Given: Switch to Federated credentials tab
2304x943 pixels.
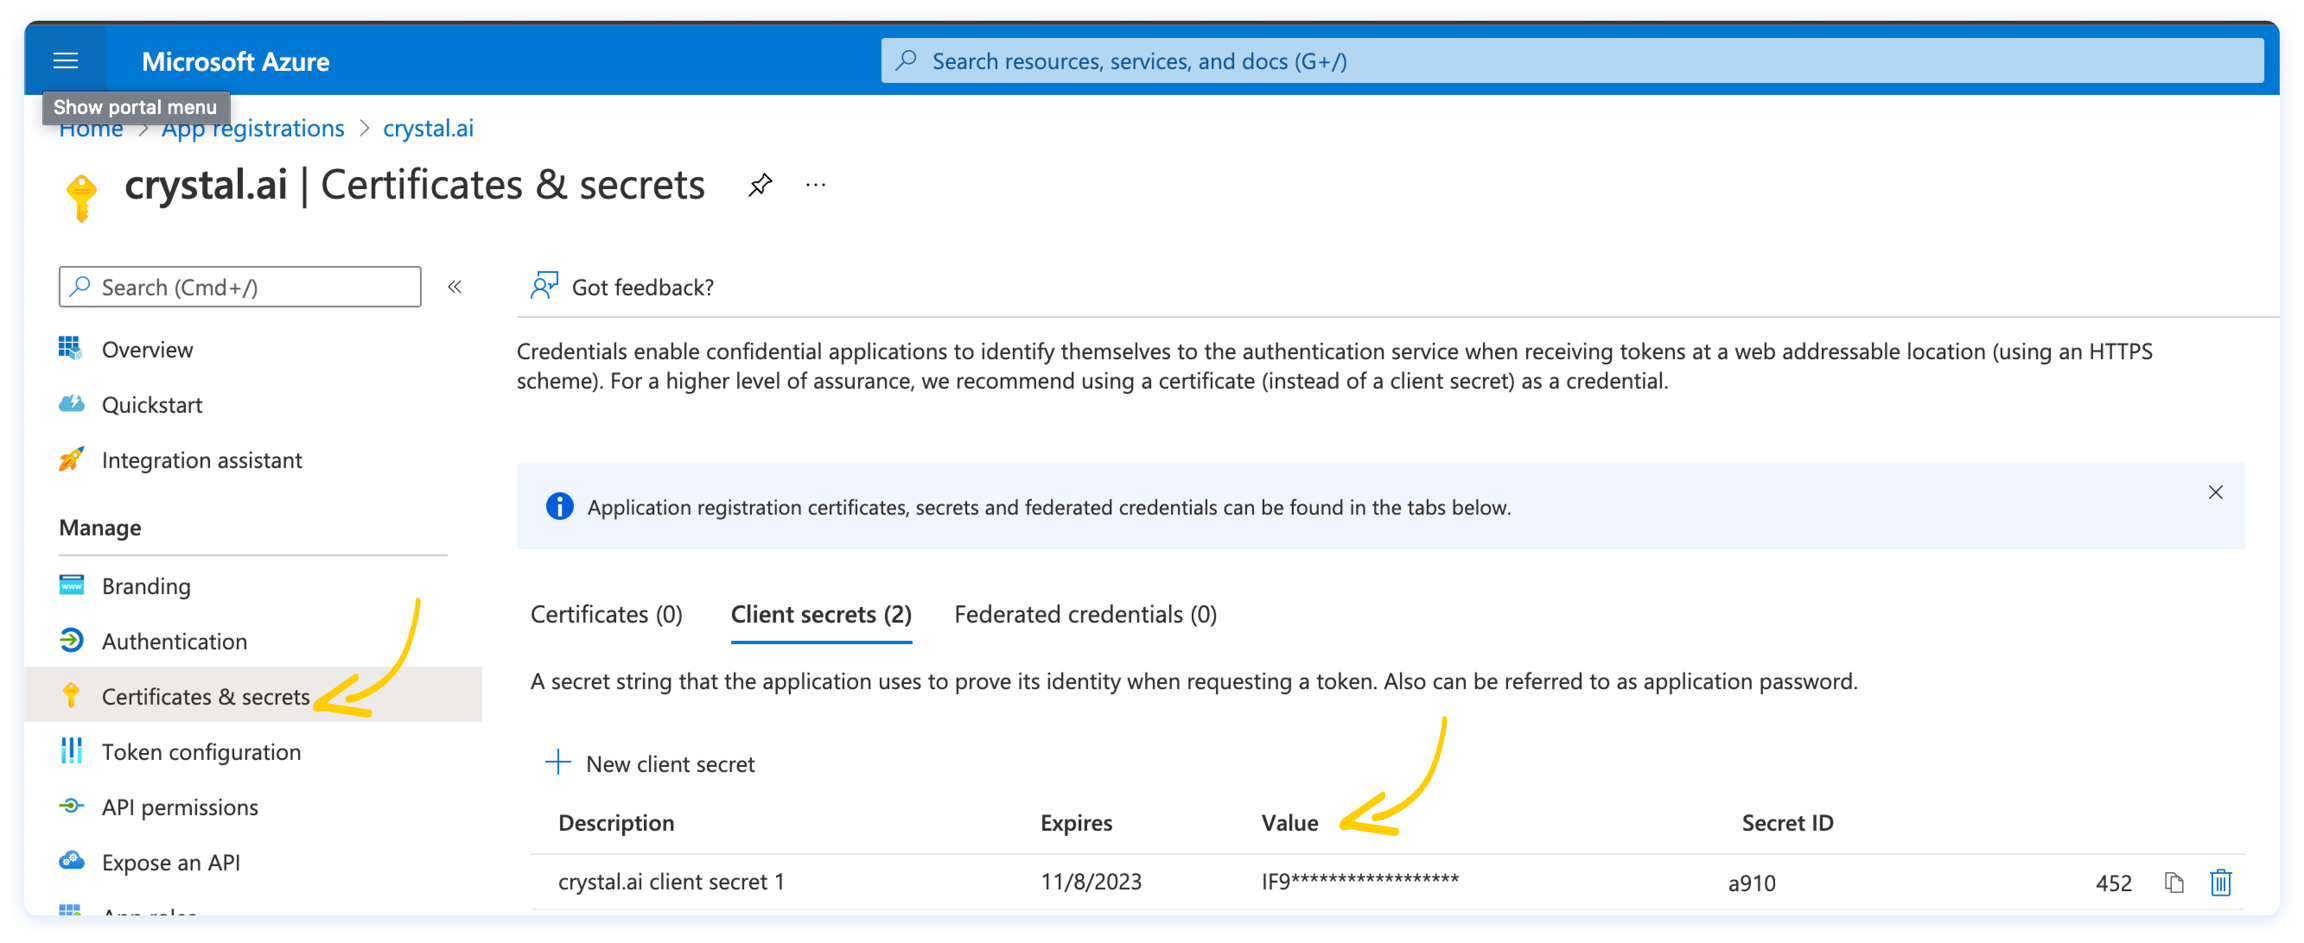Looking at the screenshot, I should coord(1085,614).
